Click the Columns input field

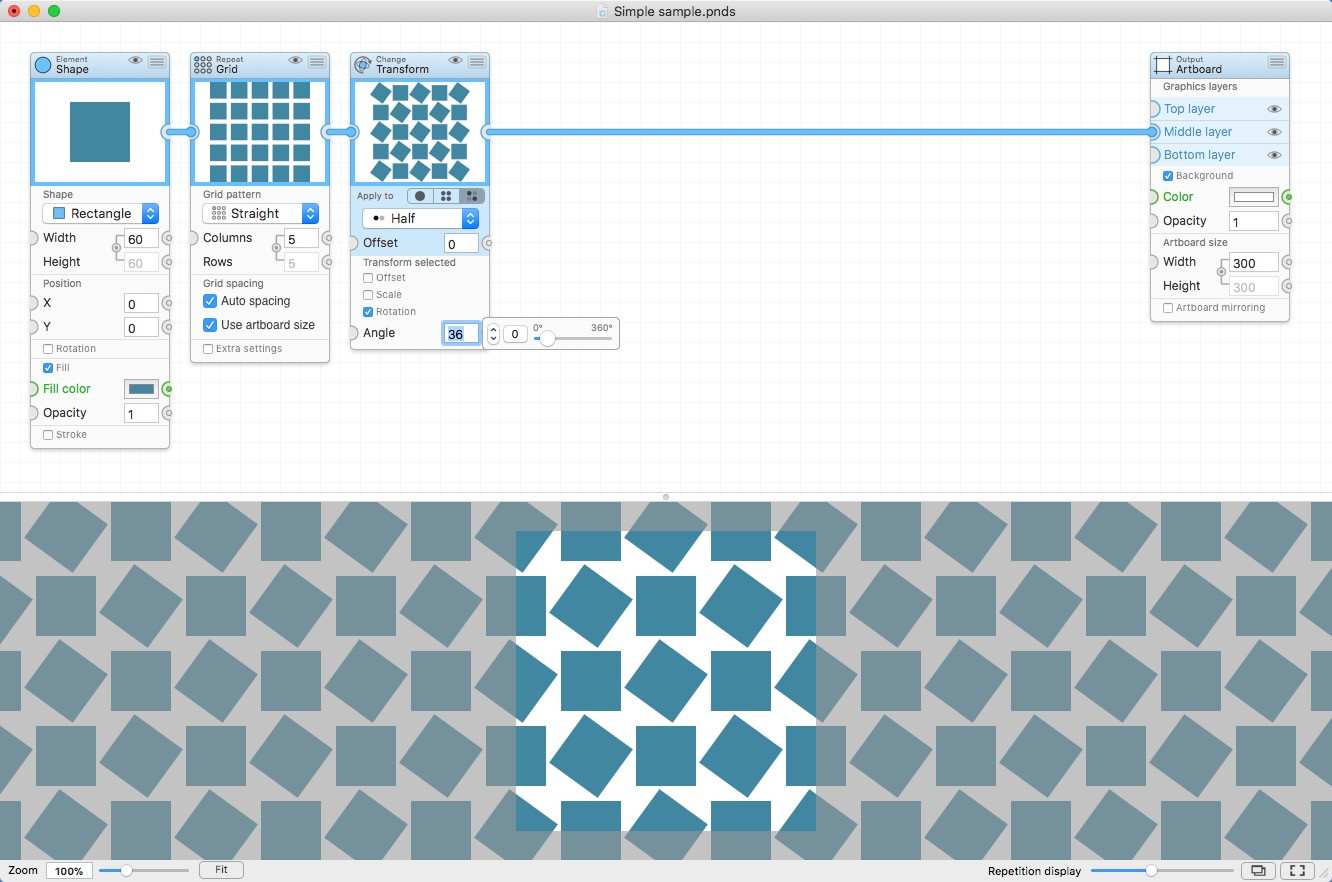tap(301, 238)
